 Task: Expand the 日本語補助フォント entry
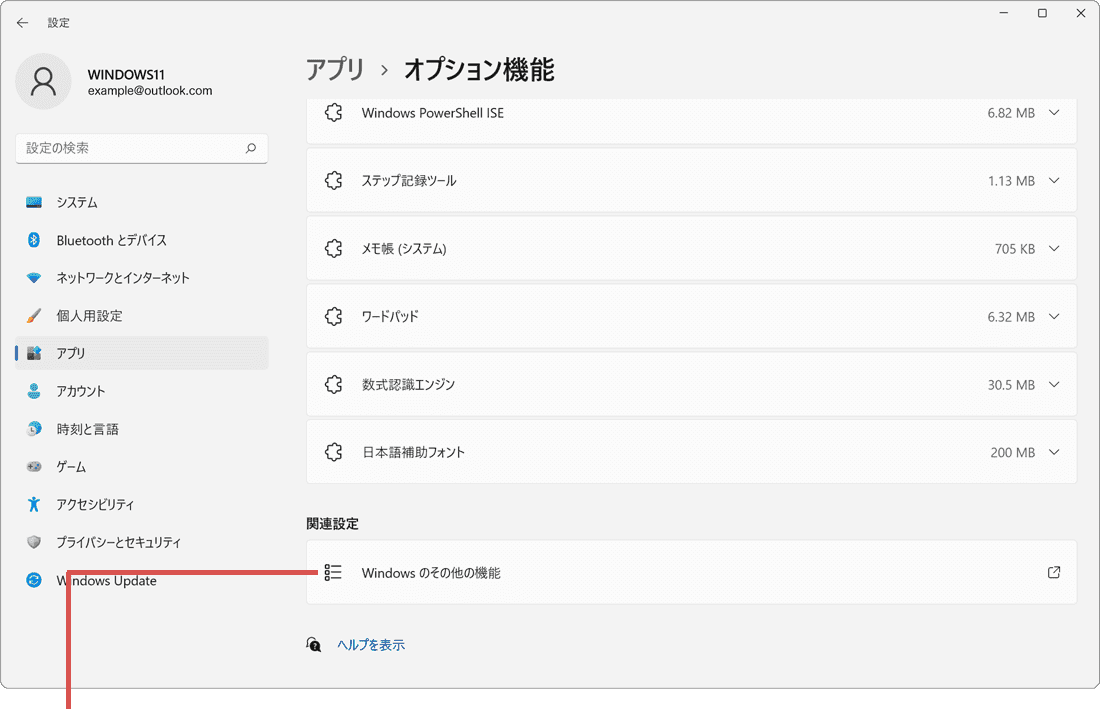[1053, 451]
